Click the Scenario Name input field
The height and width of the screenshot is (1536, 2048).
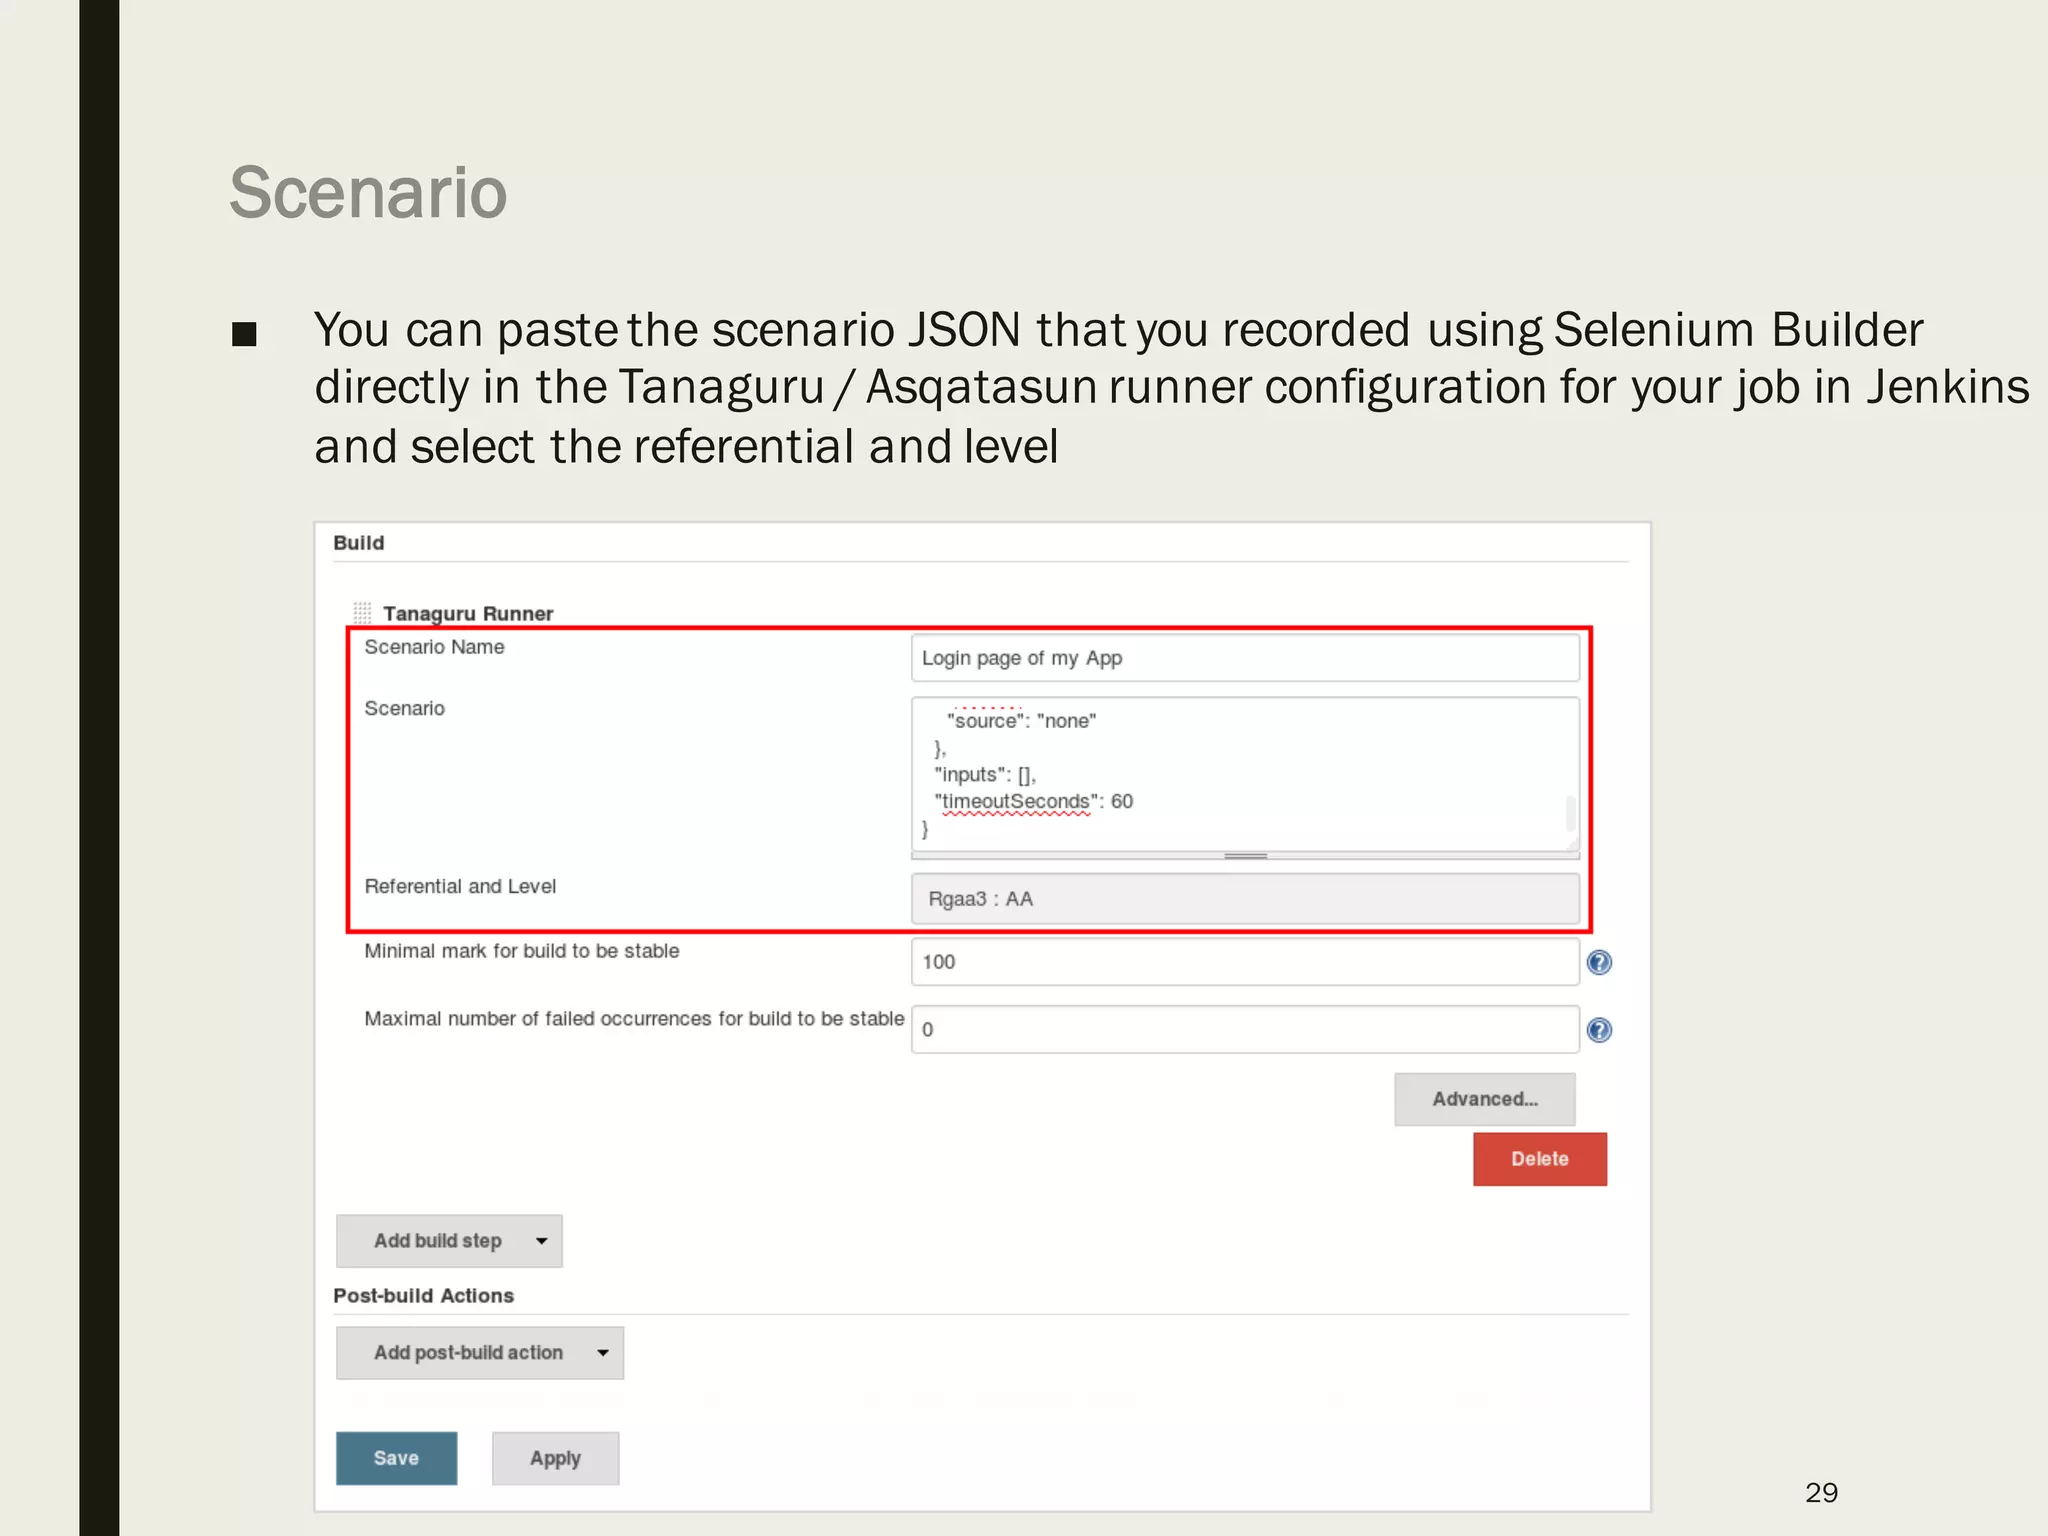[1245, 658]
